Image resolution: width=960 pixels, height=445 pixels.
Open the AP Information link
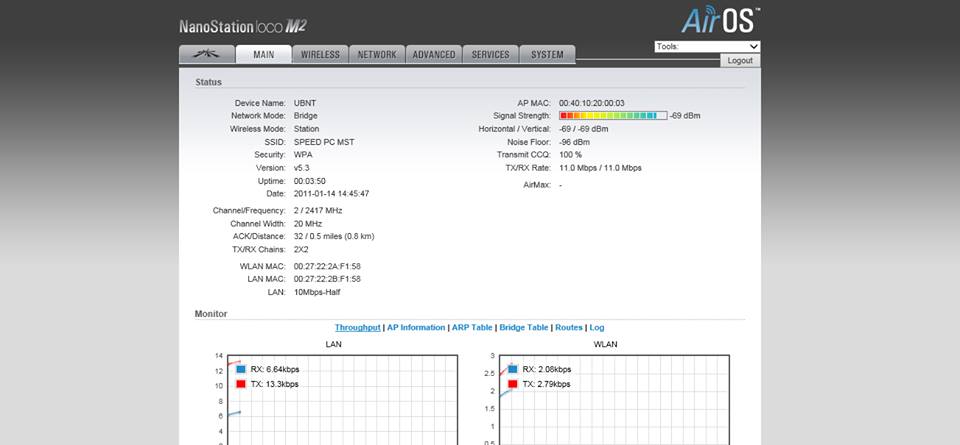[x=416, y=327]
